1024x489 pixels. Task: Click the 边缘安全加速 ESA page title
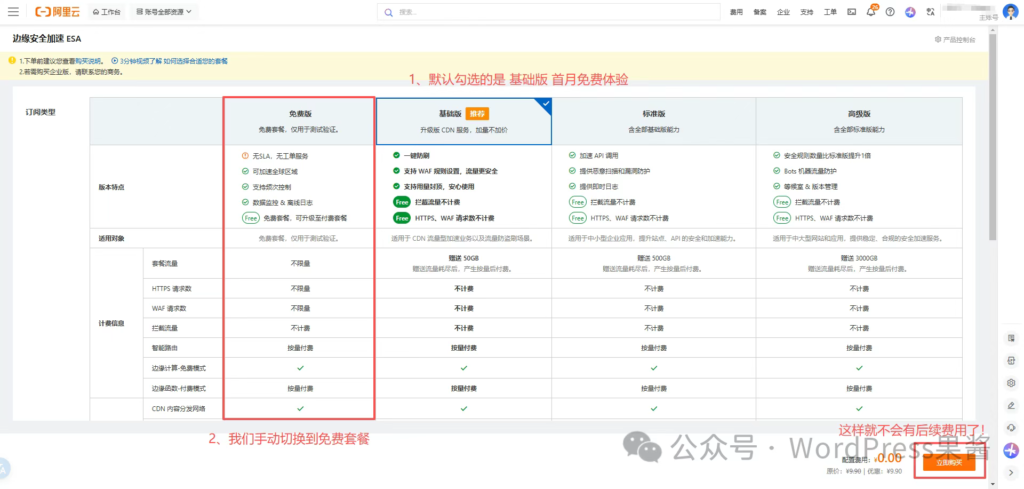point(47,39)
